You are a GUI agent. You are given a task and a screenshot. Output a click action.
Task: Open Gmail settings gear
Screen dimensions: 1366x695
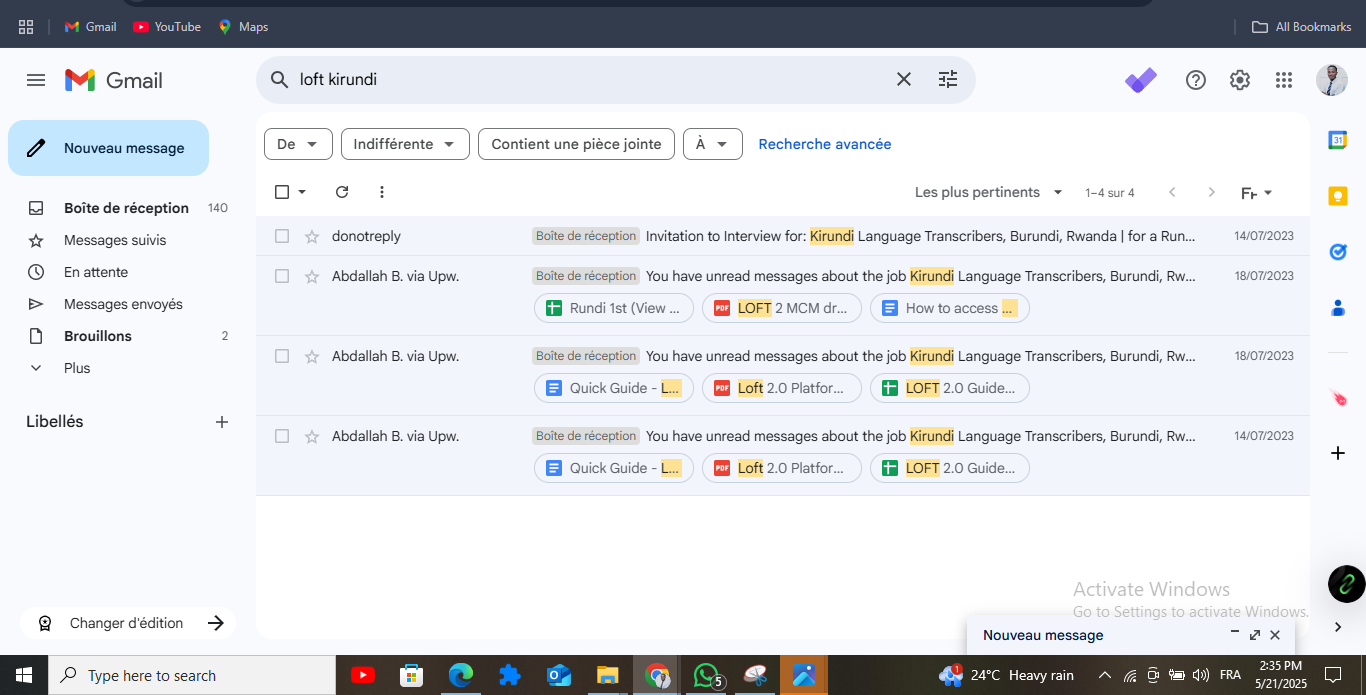pos(1240,80)
